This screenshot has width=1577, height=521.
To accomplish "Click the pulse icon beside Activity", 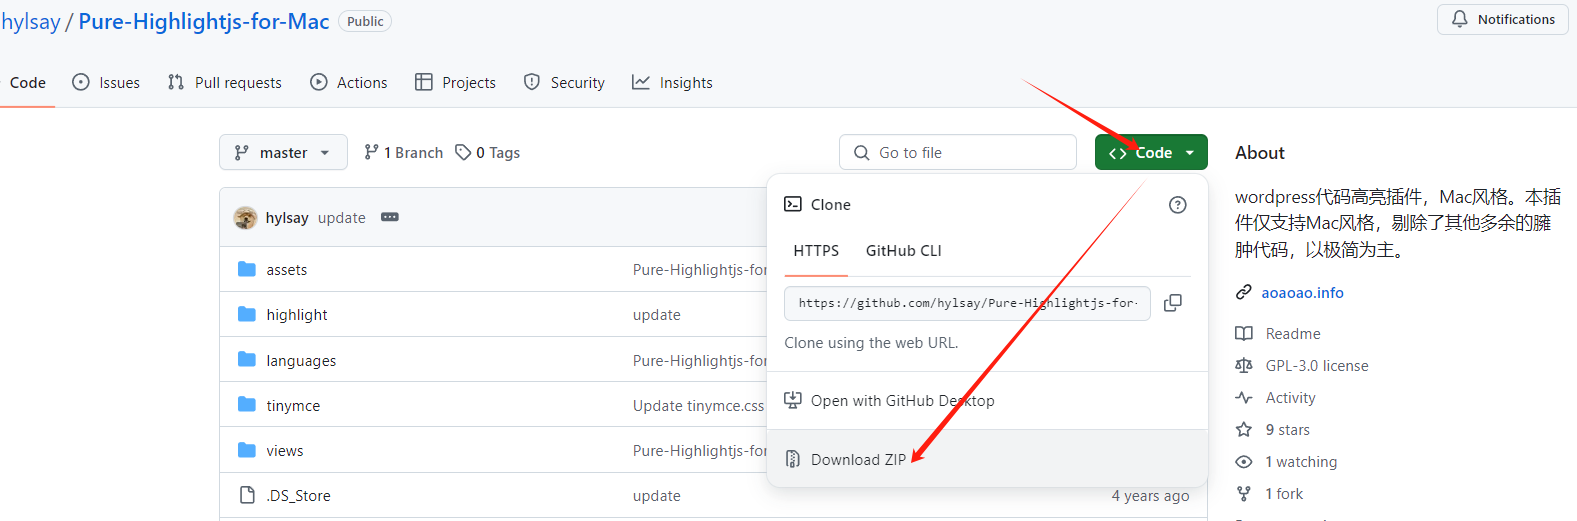I will tap(1244, 398).
